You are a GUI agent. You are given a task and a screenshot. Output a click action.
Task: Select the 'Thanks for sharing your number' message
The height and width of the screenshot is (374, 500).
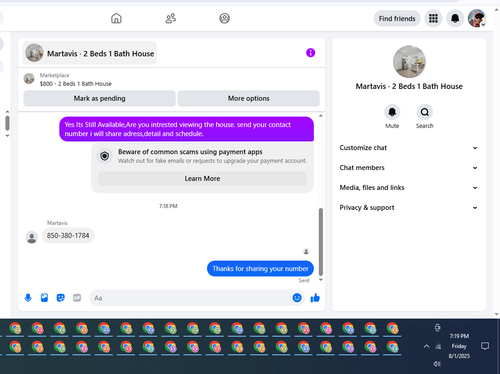coord(260,269)
